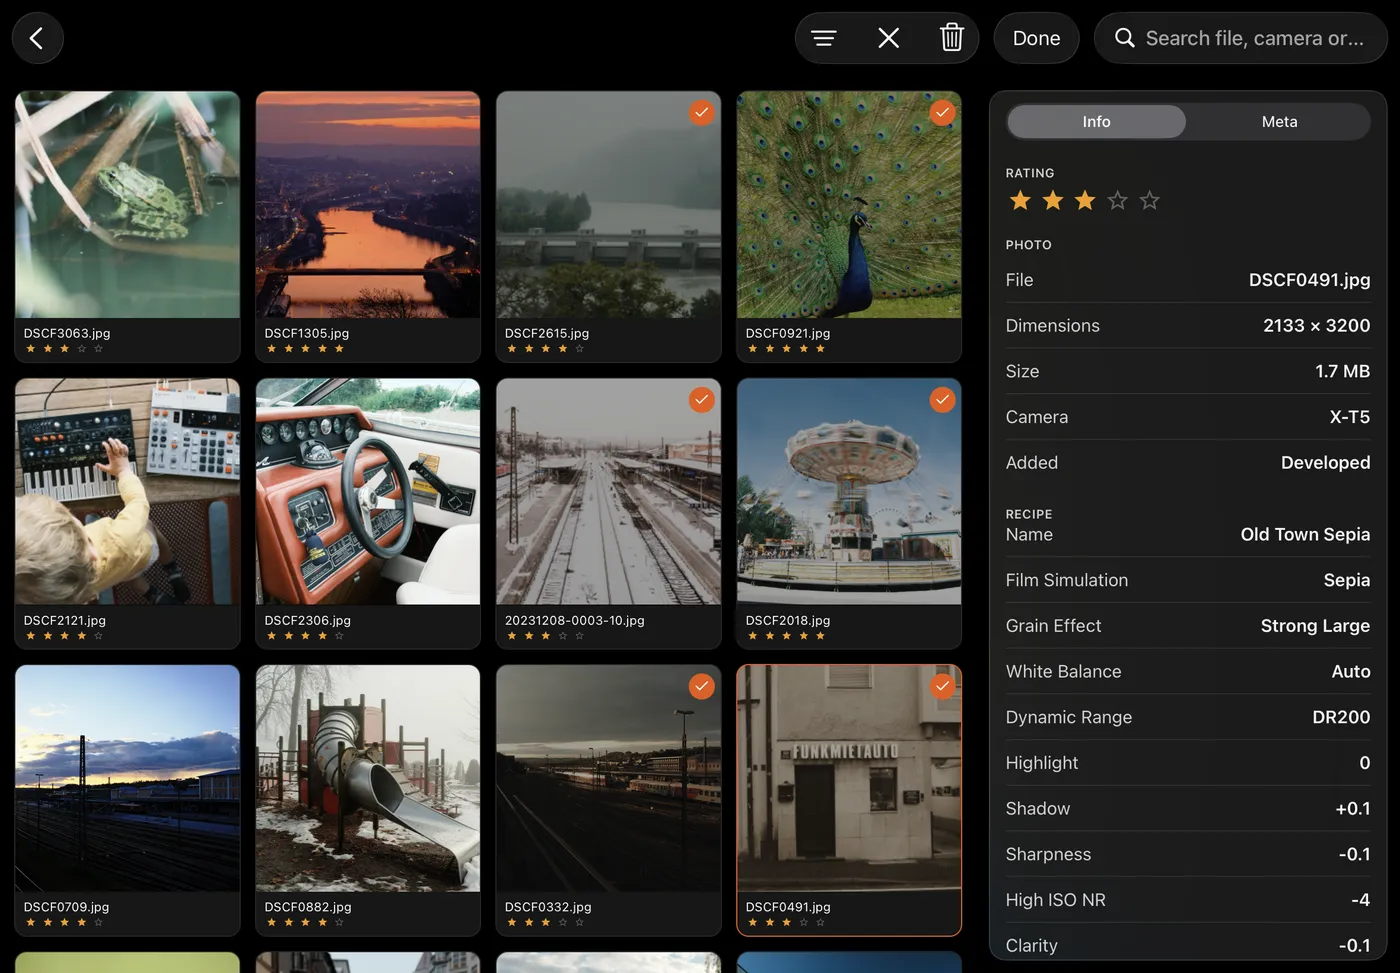Click the High ISO NR value -4
The image size is (1400, 973).
pos(1360,900)
